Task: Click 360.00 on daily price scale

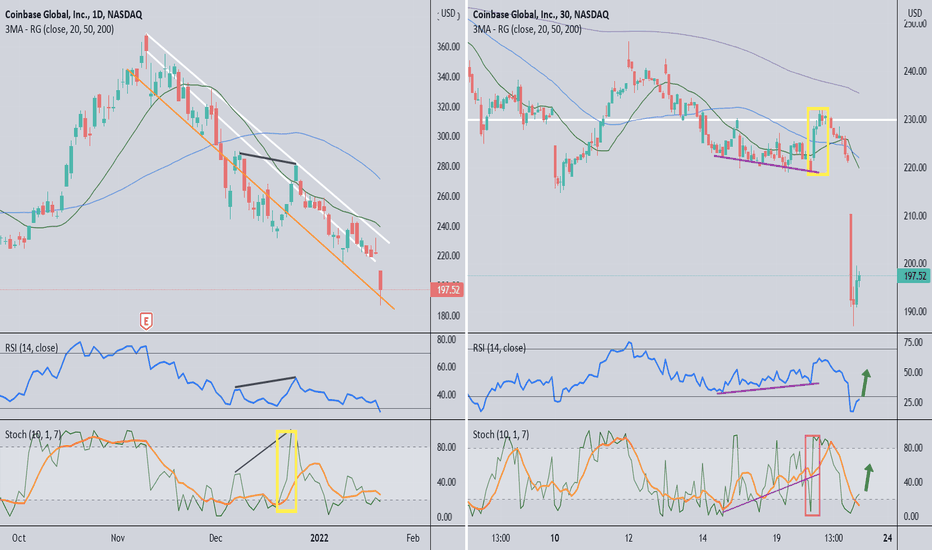Action: tap(448, 46)
